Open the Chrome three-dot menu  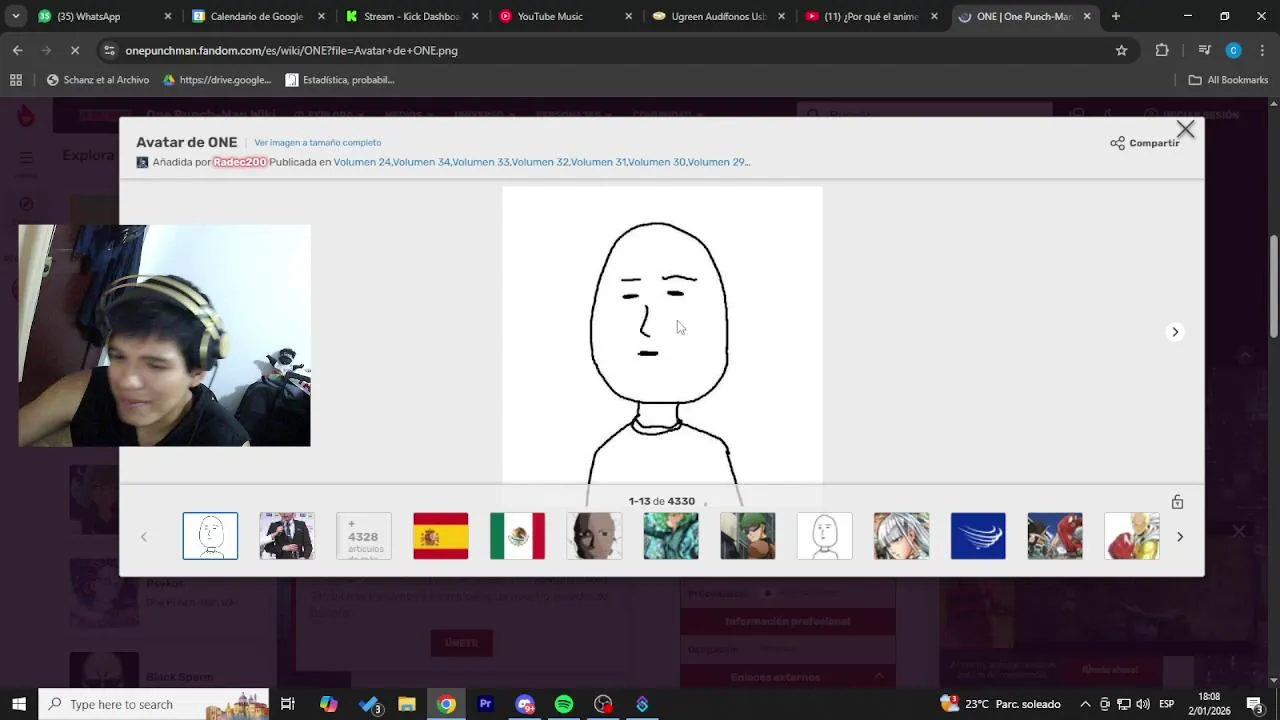point(1262,50)
